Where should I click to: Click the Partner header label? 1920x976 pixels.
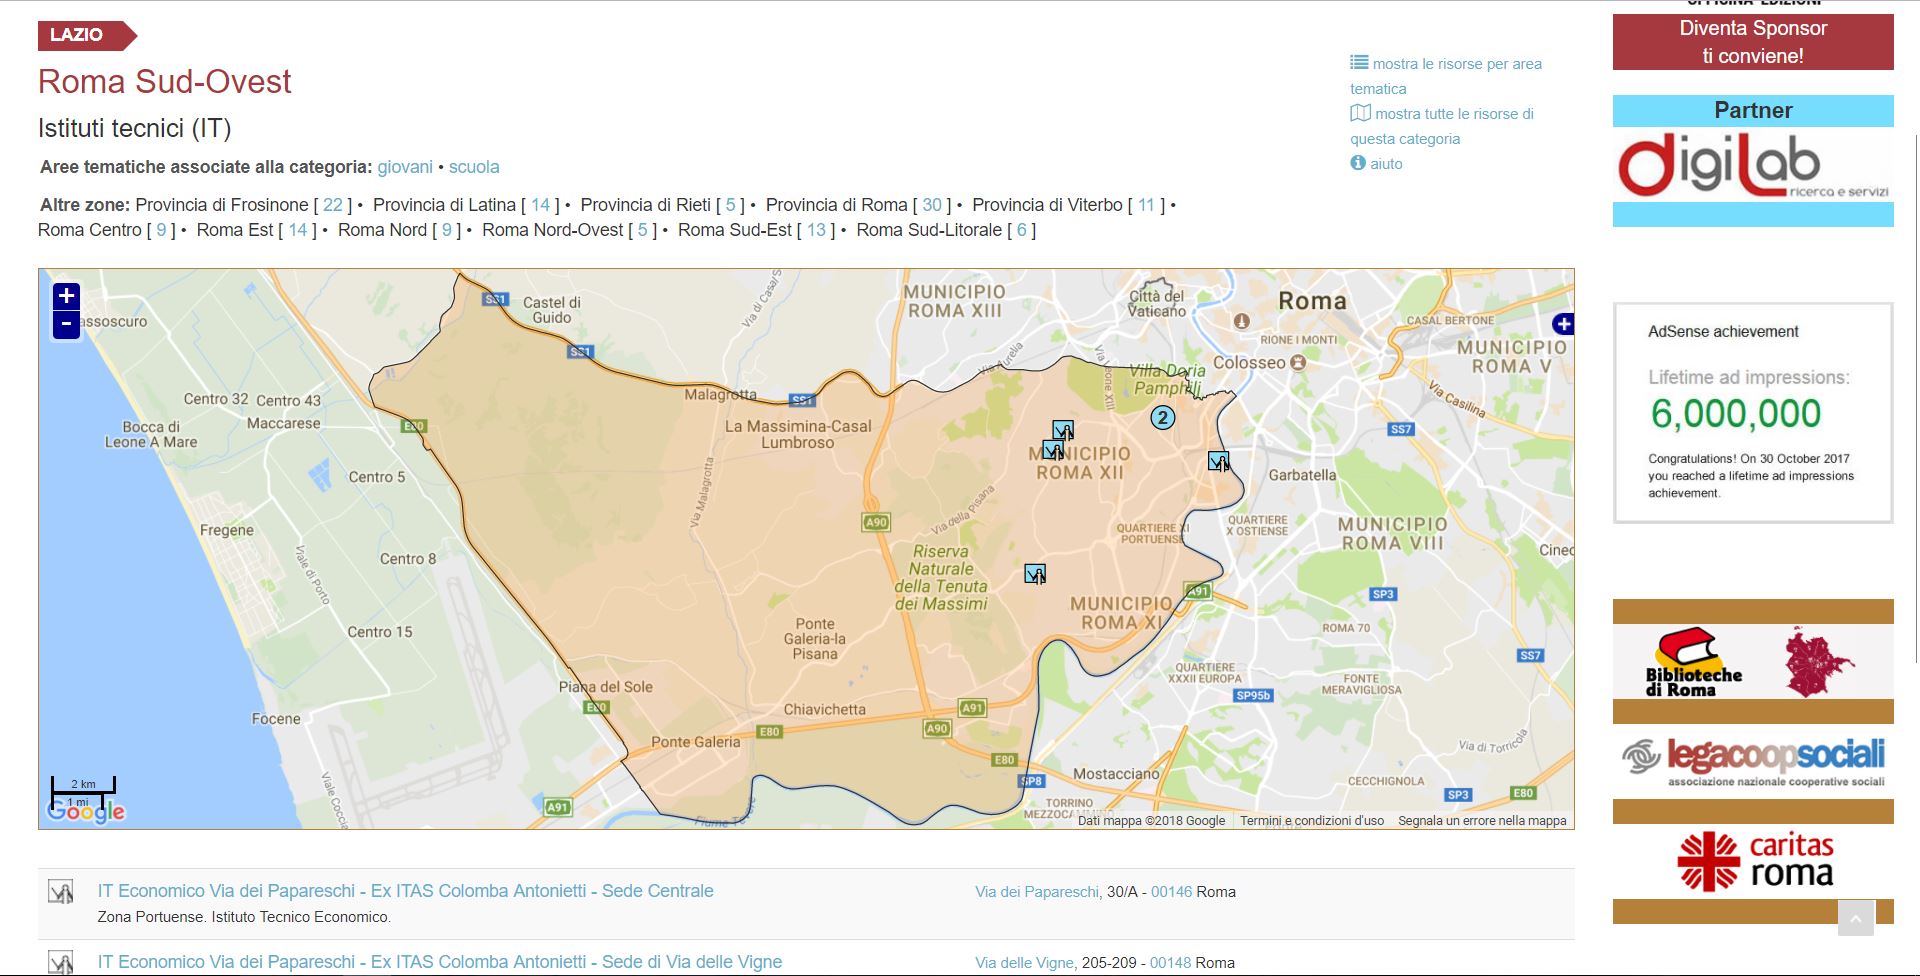[1753, 110]
